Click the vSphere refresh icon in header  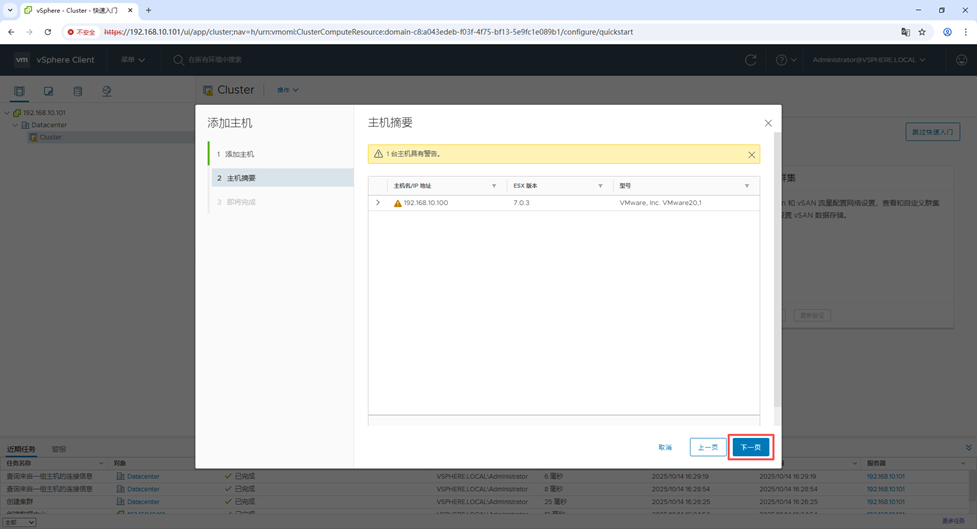(750, 60)
